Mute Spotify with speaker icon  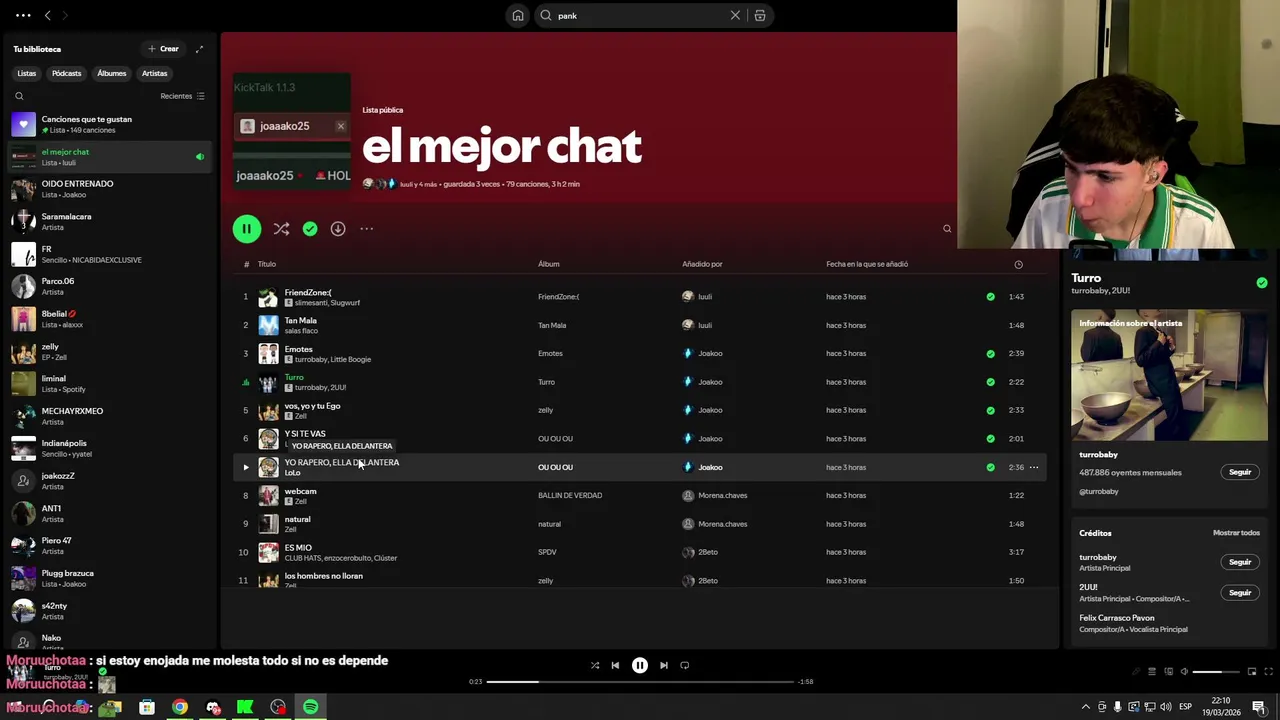tap(1184, 672)
